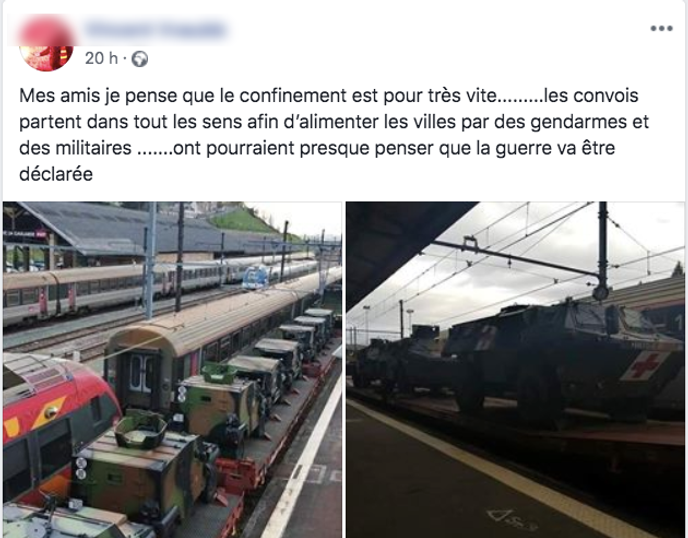Click the words 'des militaires' in the post

(75, 148)
